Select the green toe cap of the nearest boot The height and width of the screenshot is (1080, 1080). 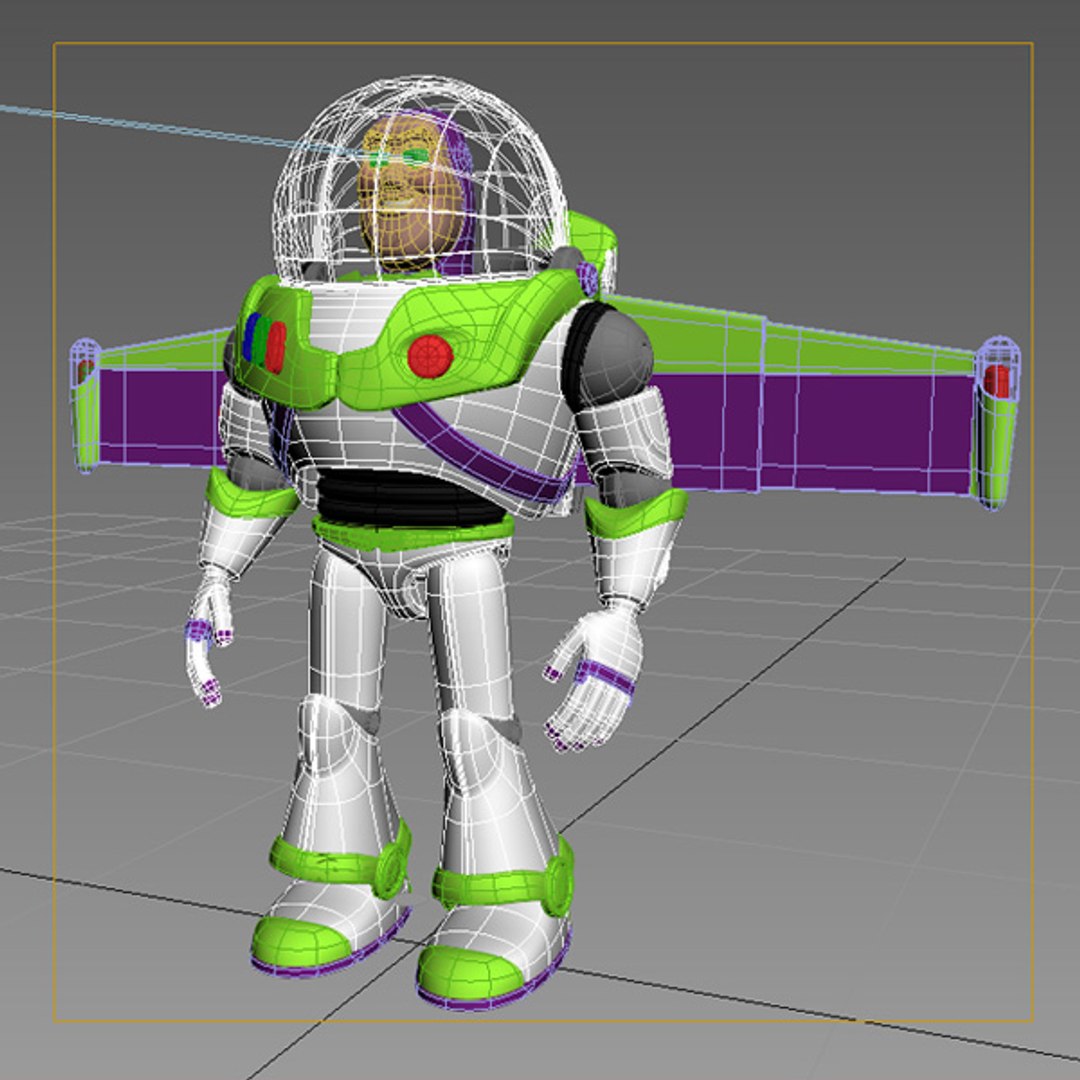(470, 971)
